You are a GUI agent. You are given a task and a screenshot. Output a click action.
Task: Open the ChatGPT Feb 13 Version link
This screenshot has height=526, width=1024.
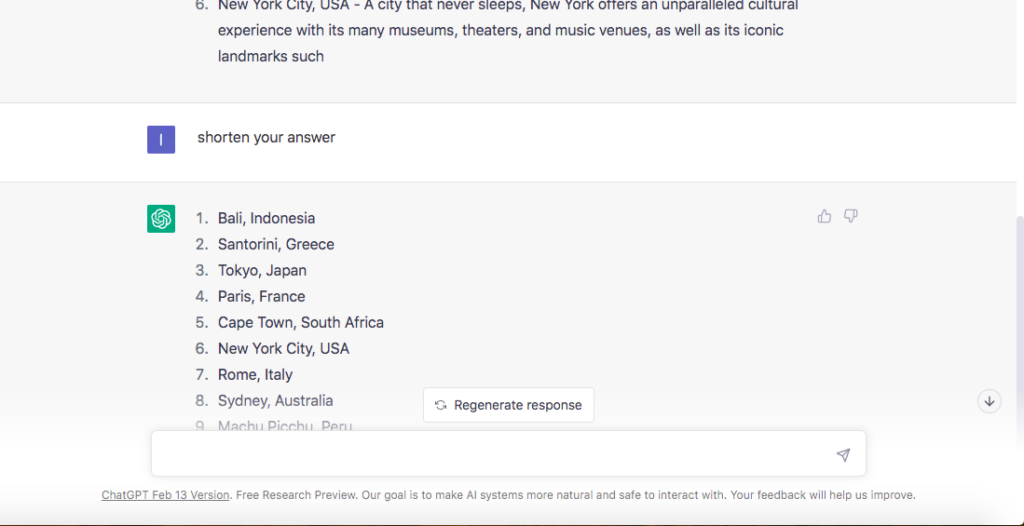165,495
